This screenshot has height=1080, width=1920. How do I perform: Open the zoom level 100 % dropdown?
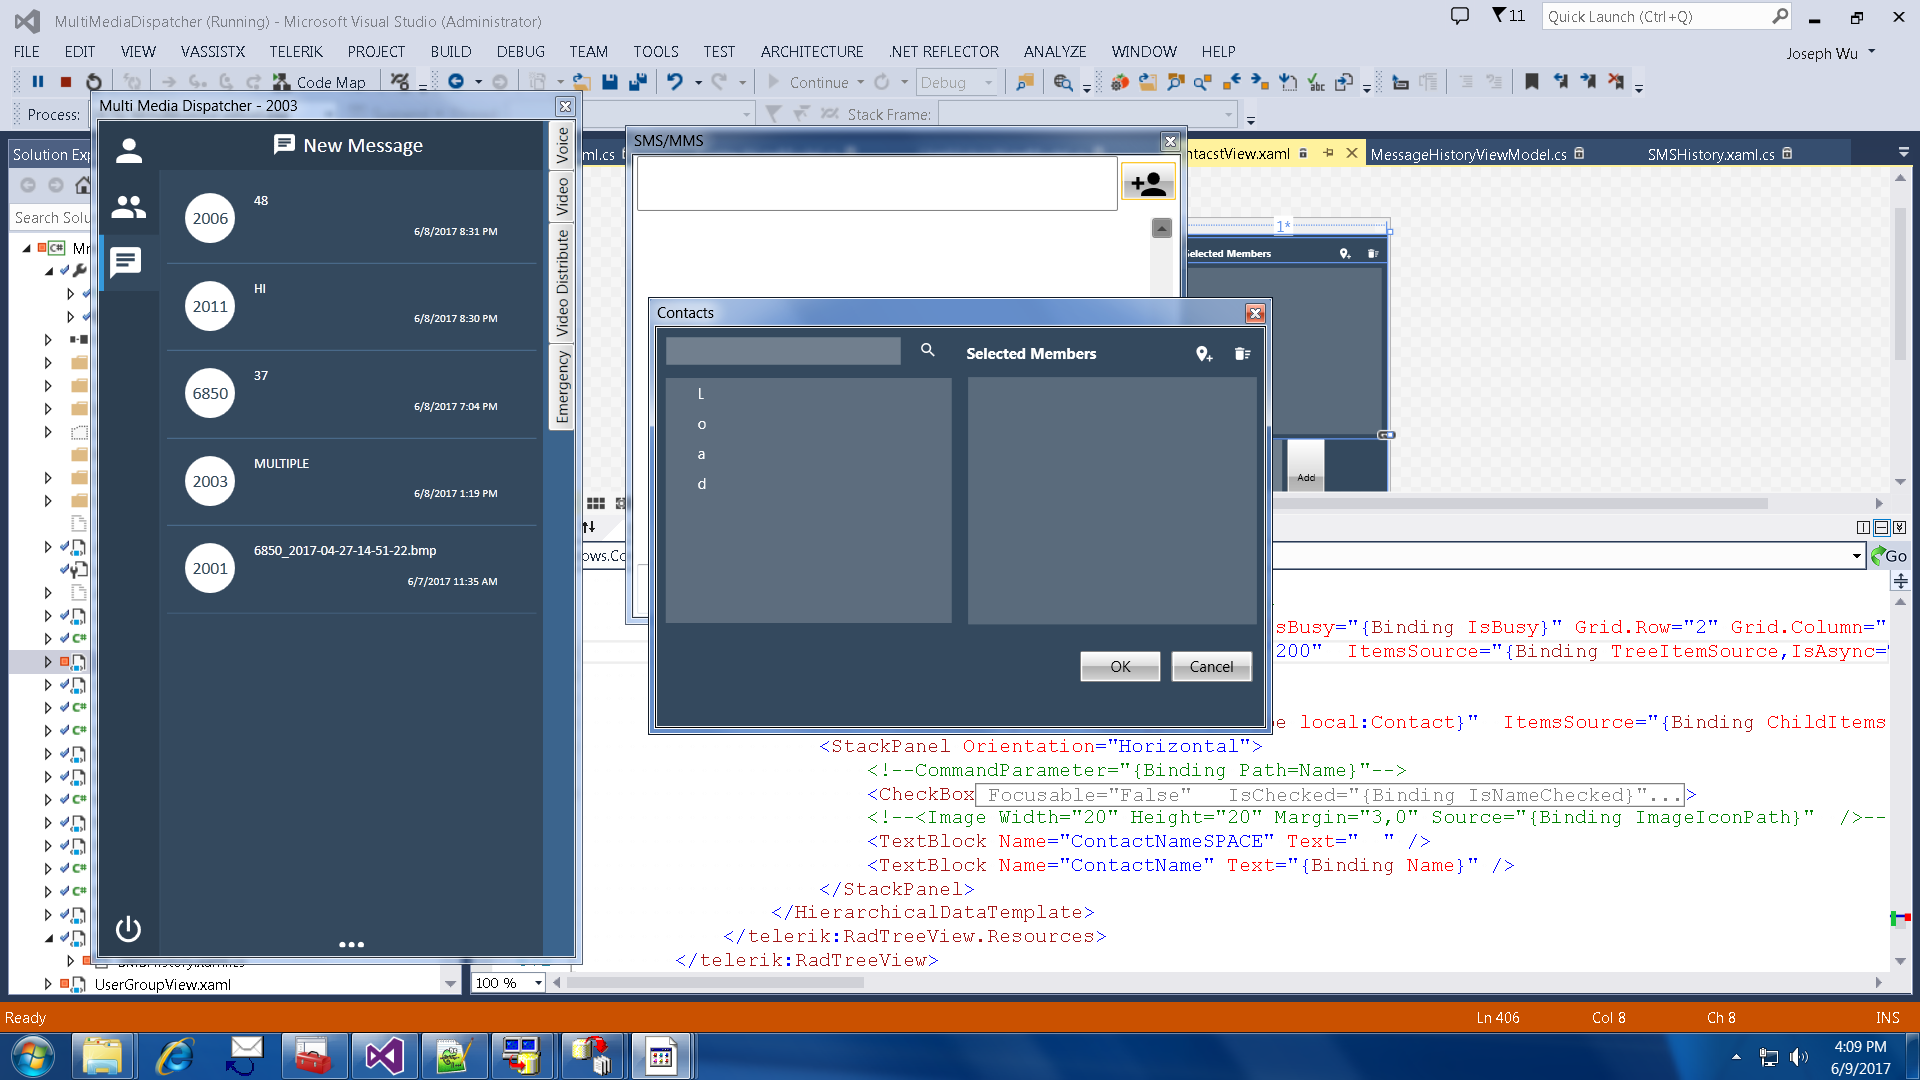[x=538, y=983]
